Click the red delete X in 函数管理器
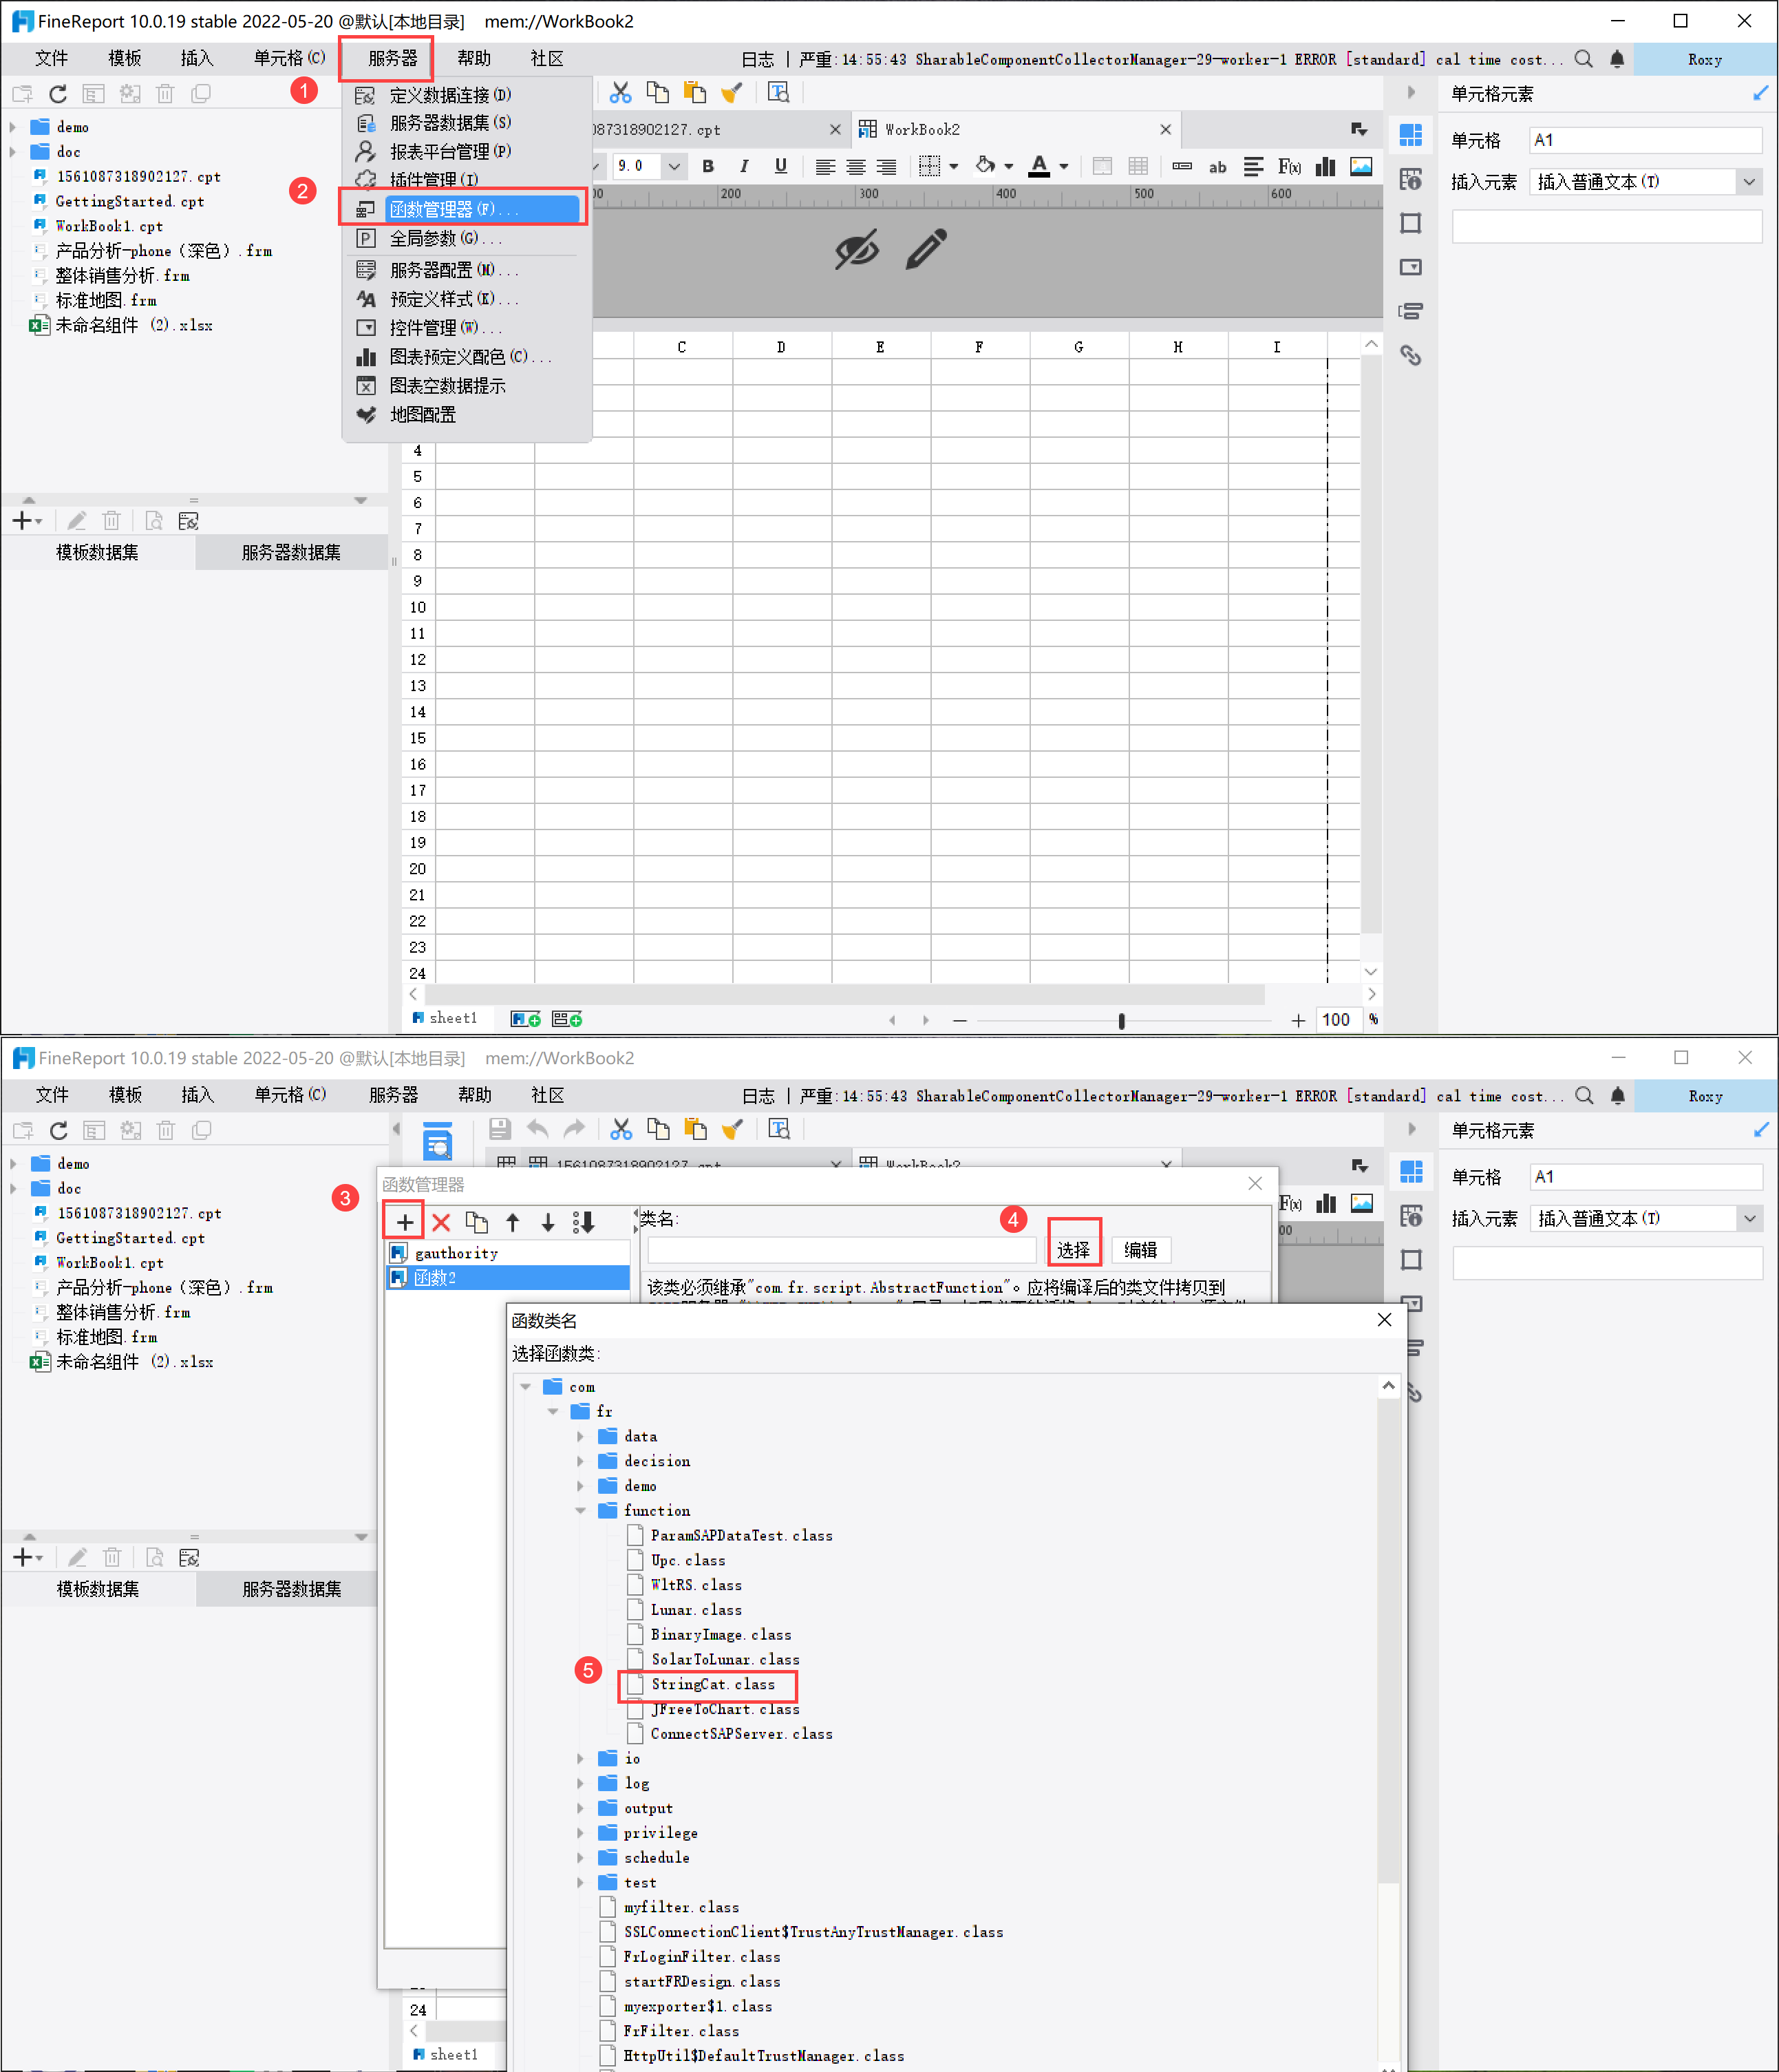Screen dimensions: 1779x2072 [x=441, y=1222]
